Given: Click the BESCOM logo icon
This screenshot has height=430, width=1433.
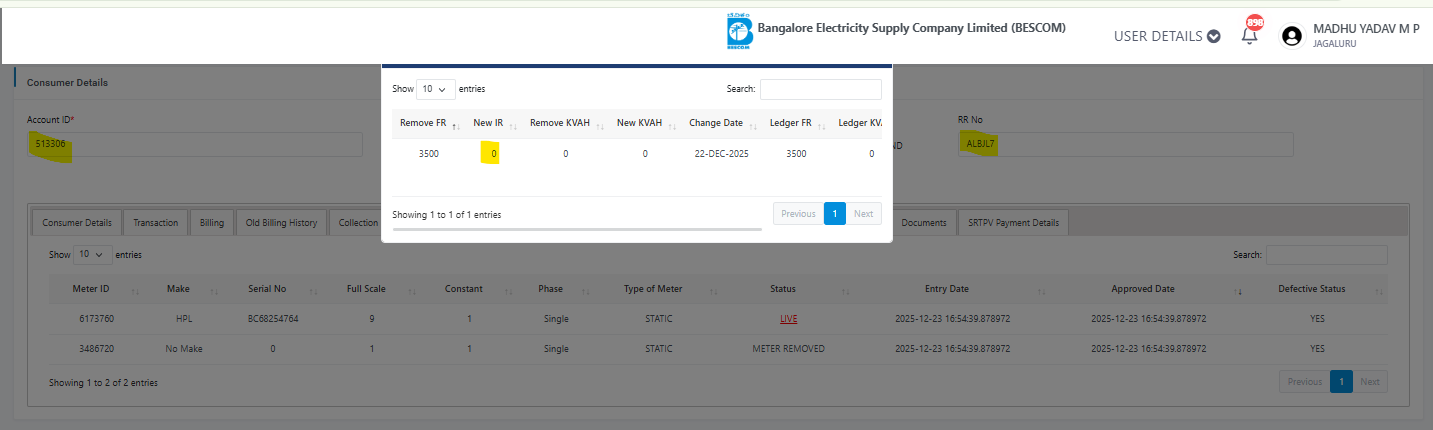Looking at the screenshot, I should click(740, 31).
